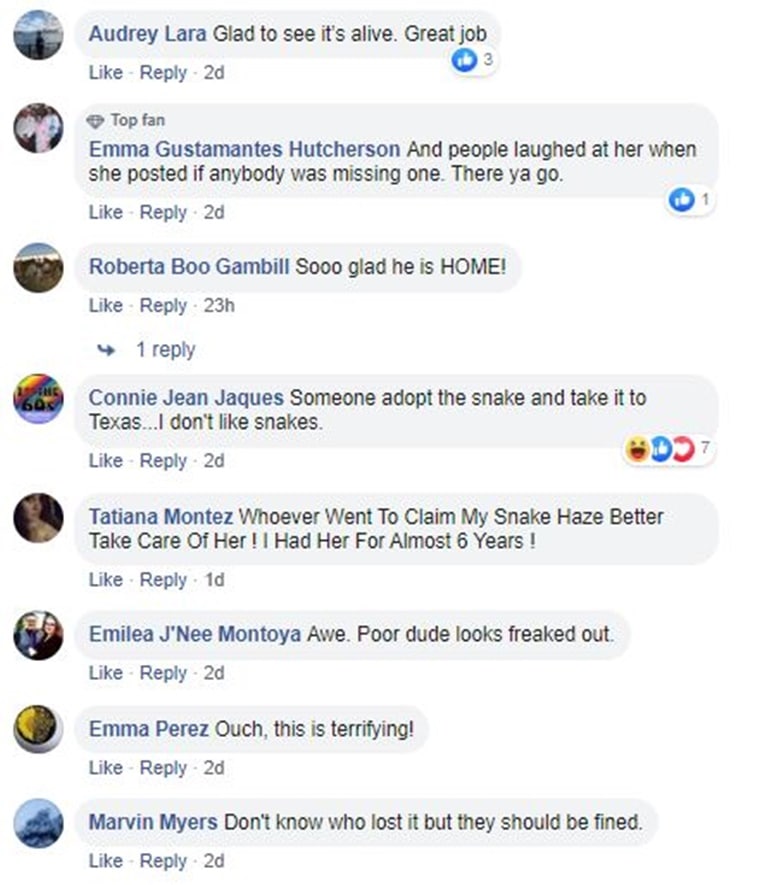This screenshot has height=885, width=759.
Task: Open Emma Gustamantes Hutcherson's avatar
Action: [39, 128]
